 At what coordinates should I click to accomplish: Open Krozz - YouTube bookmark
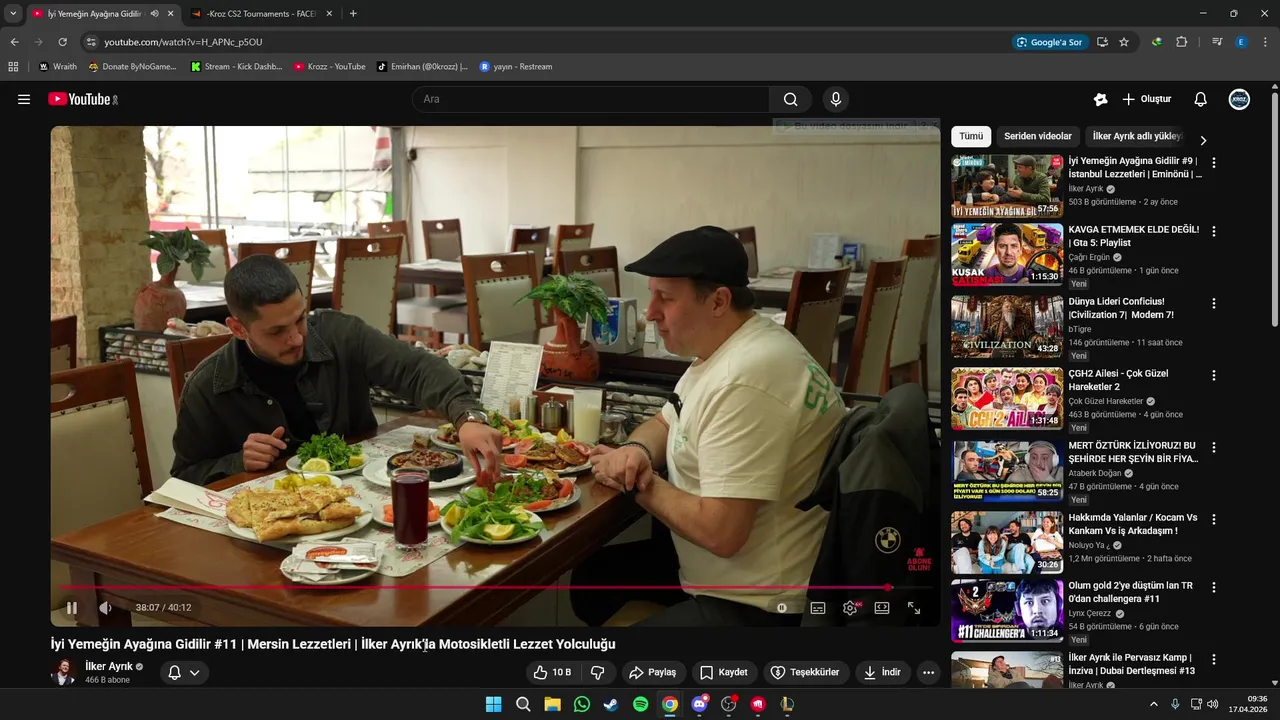330,67
